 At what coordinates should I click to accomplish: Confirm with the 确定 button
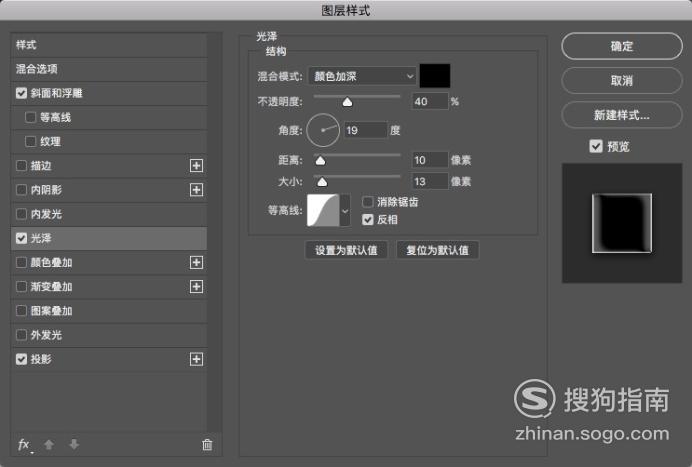622,46
